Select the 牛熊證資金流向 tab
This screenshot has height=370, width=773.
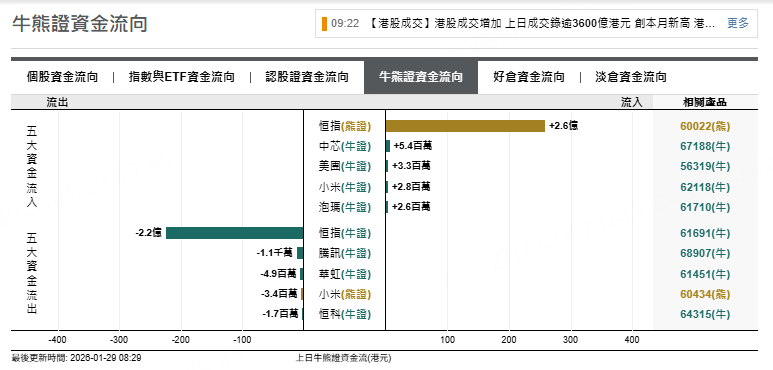pyautogui.click(x=421, y=77)
